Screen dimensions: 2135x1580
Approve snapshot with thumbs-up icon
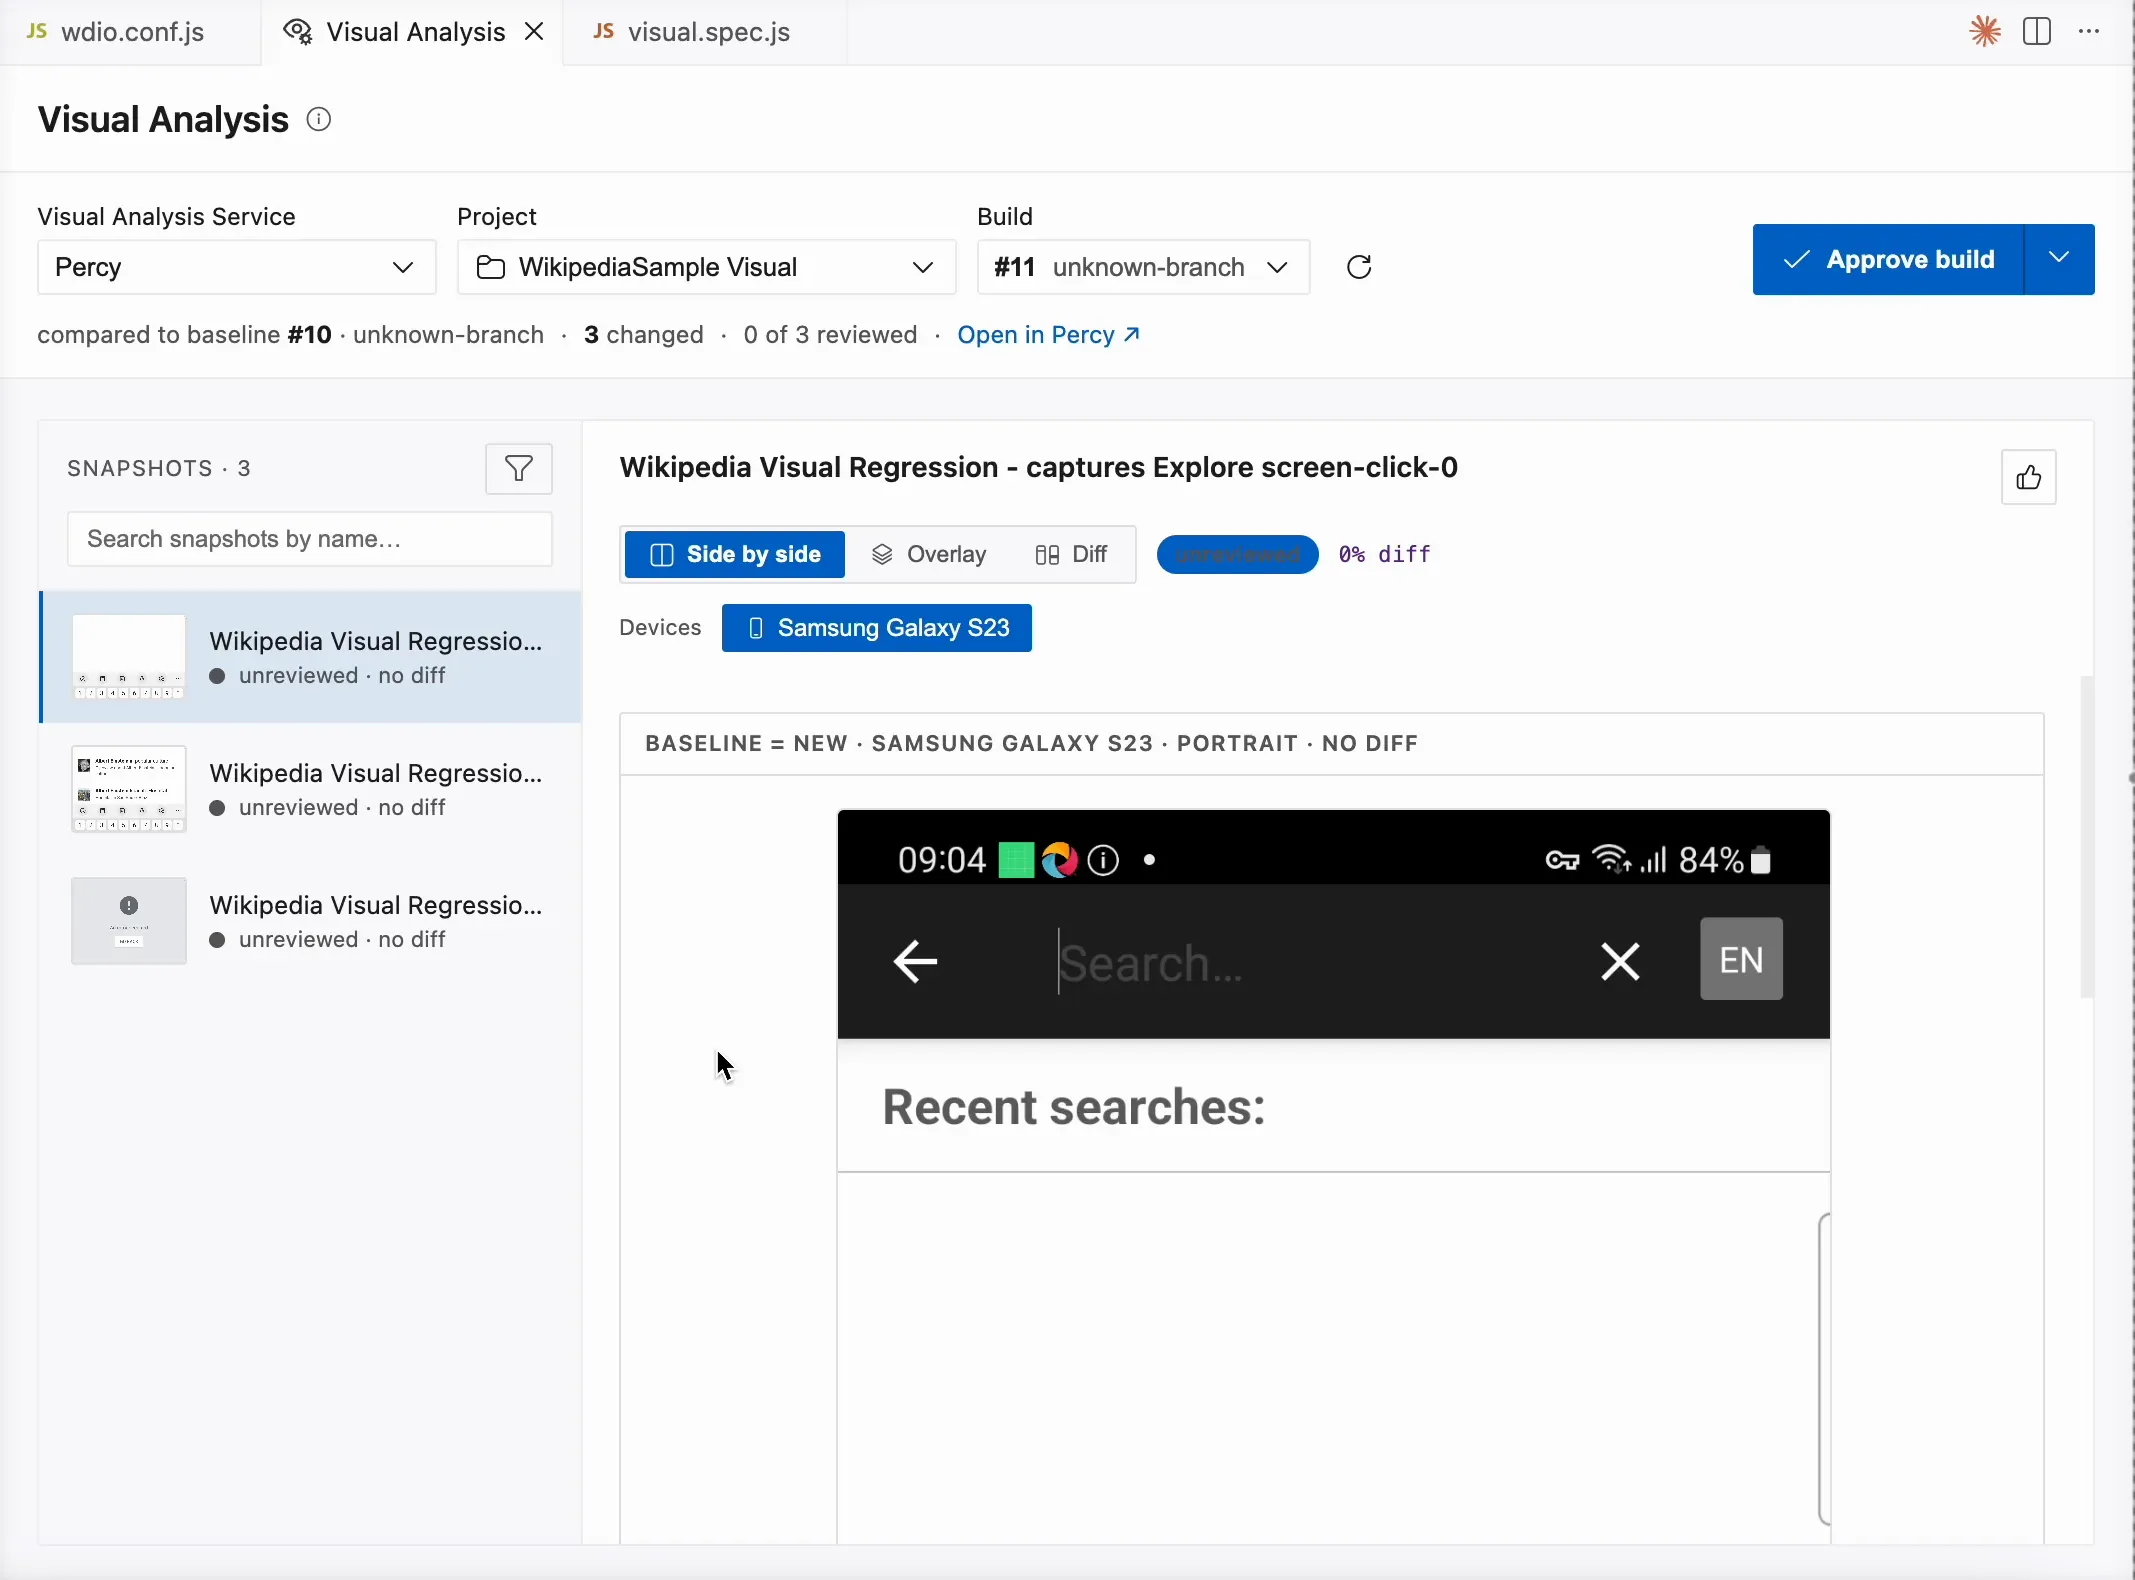(2029, 478)
